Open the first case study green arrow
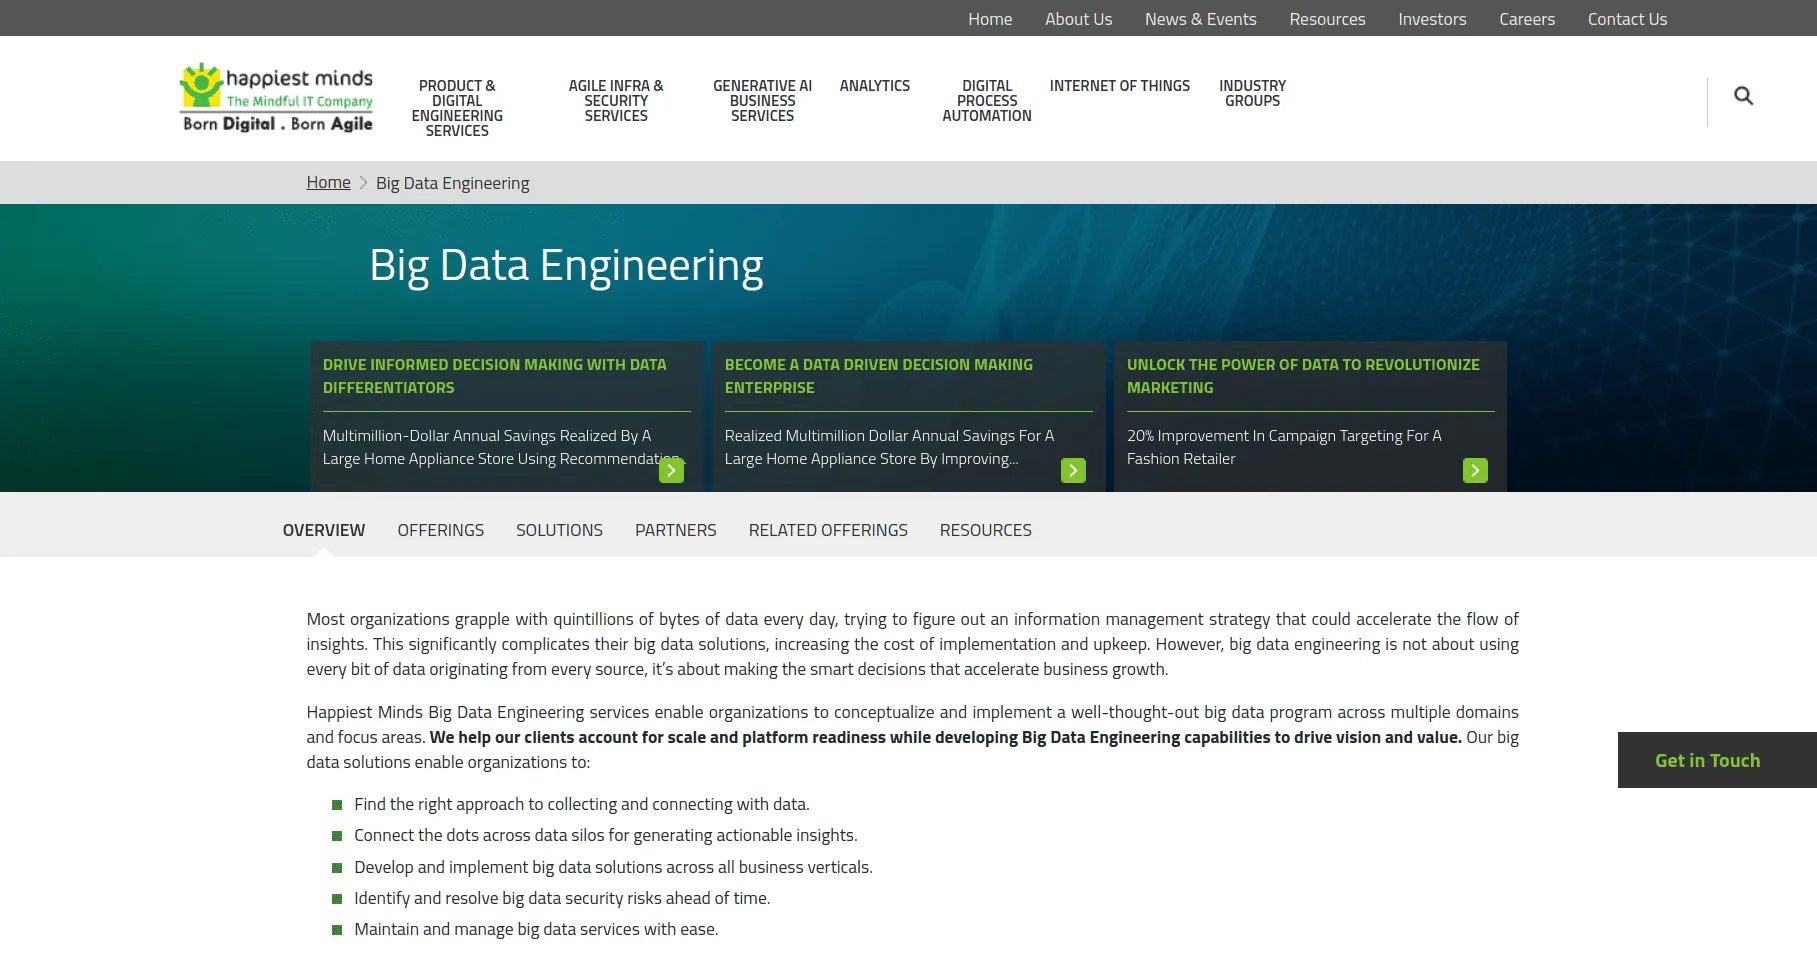This screenshot has width=1817, height=957. pyautogui.click(x=671, y=470)
